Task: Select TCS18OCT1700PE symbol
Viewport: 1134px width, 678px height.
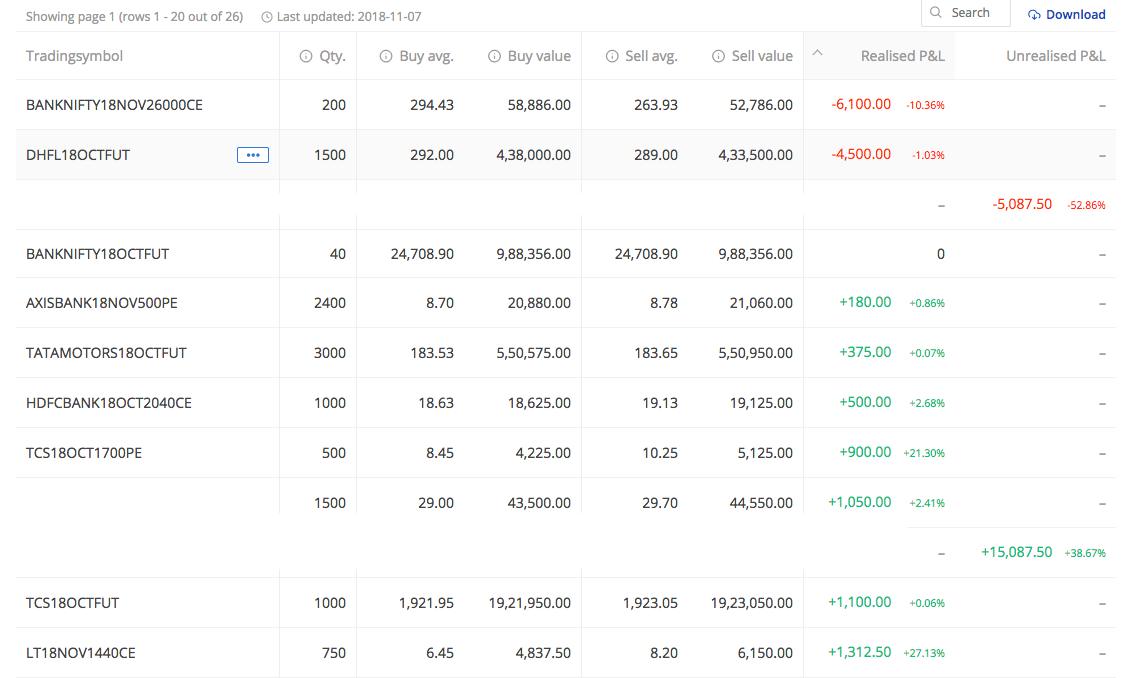Action: click(x=84, y=453)
